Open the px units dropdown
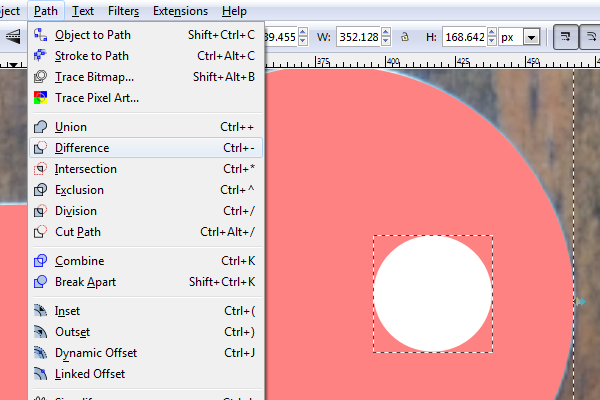The height and width of the screenshot is (400, 600). click(x=532, y=38)
